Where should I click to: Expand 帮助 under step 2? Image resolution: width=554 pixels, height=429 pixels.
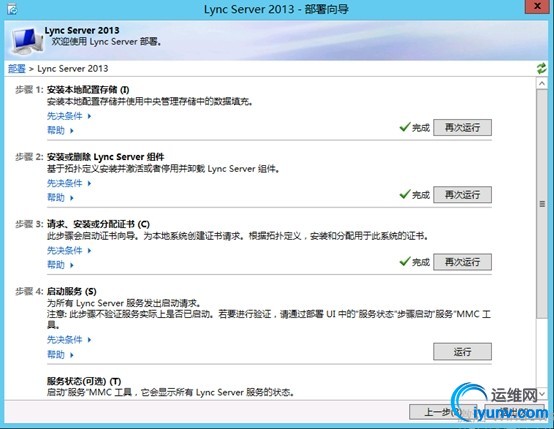pyautogui.click(x=60, y=198)
